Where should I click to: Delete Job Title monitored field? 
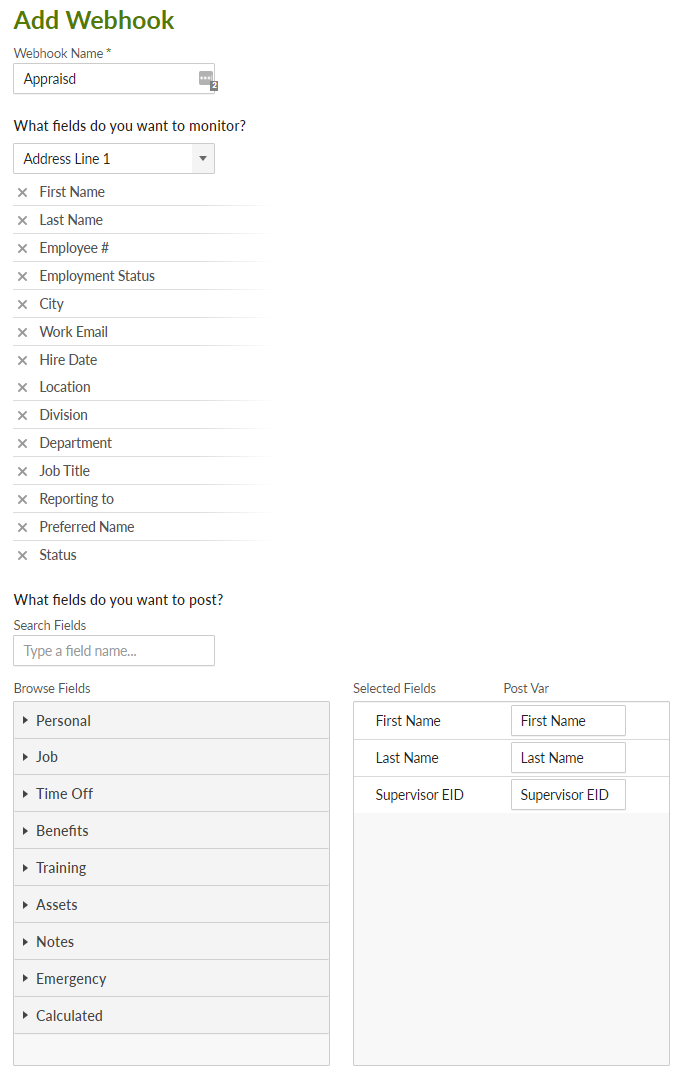tap(23, 472)
